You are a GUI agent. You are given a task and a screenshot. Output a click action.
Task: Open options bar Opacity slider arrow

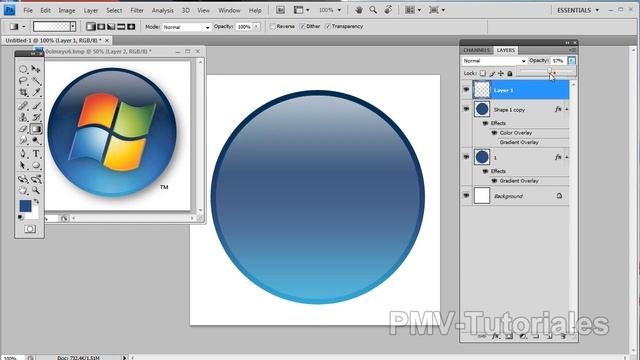[256, 27]
